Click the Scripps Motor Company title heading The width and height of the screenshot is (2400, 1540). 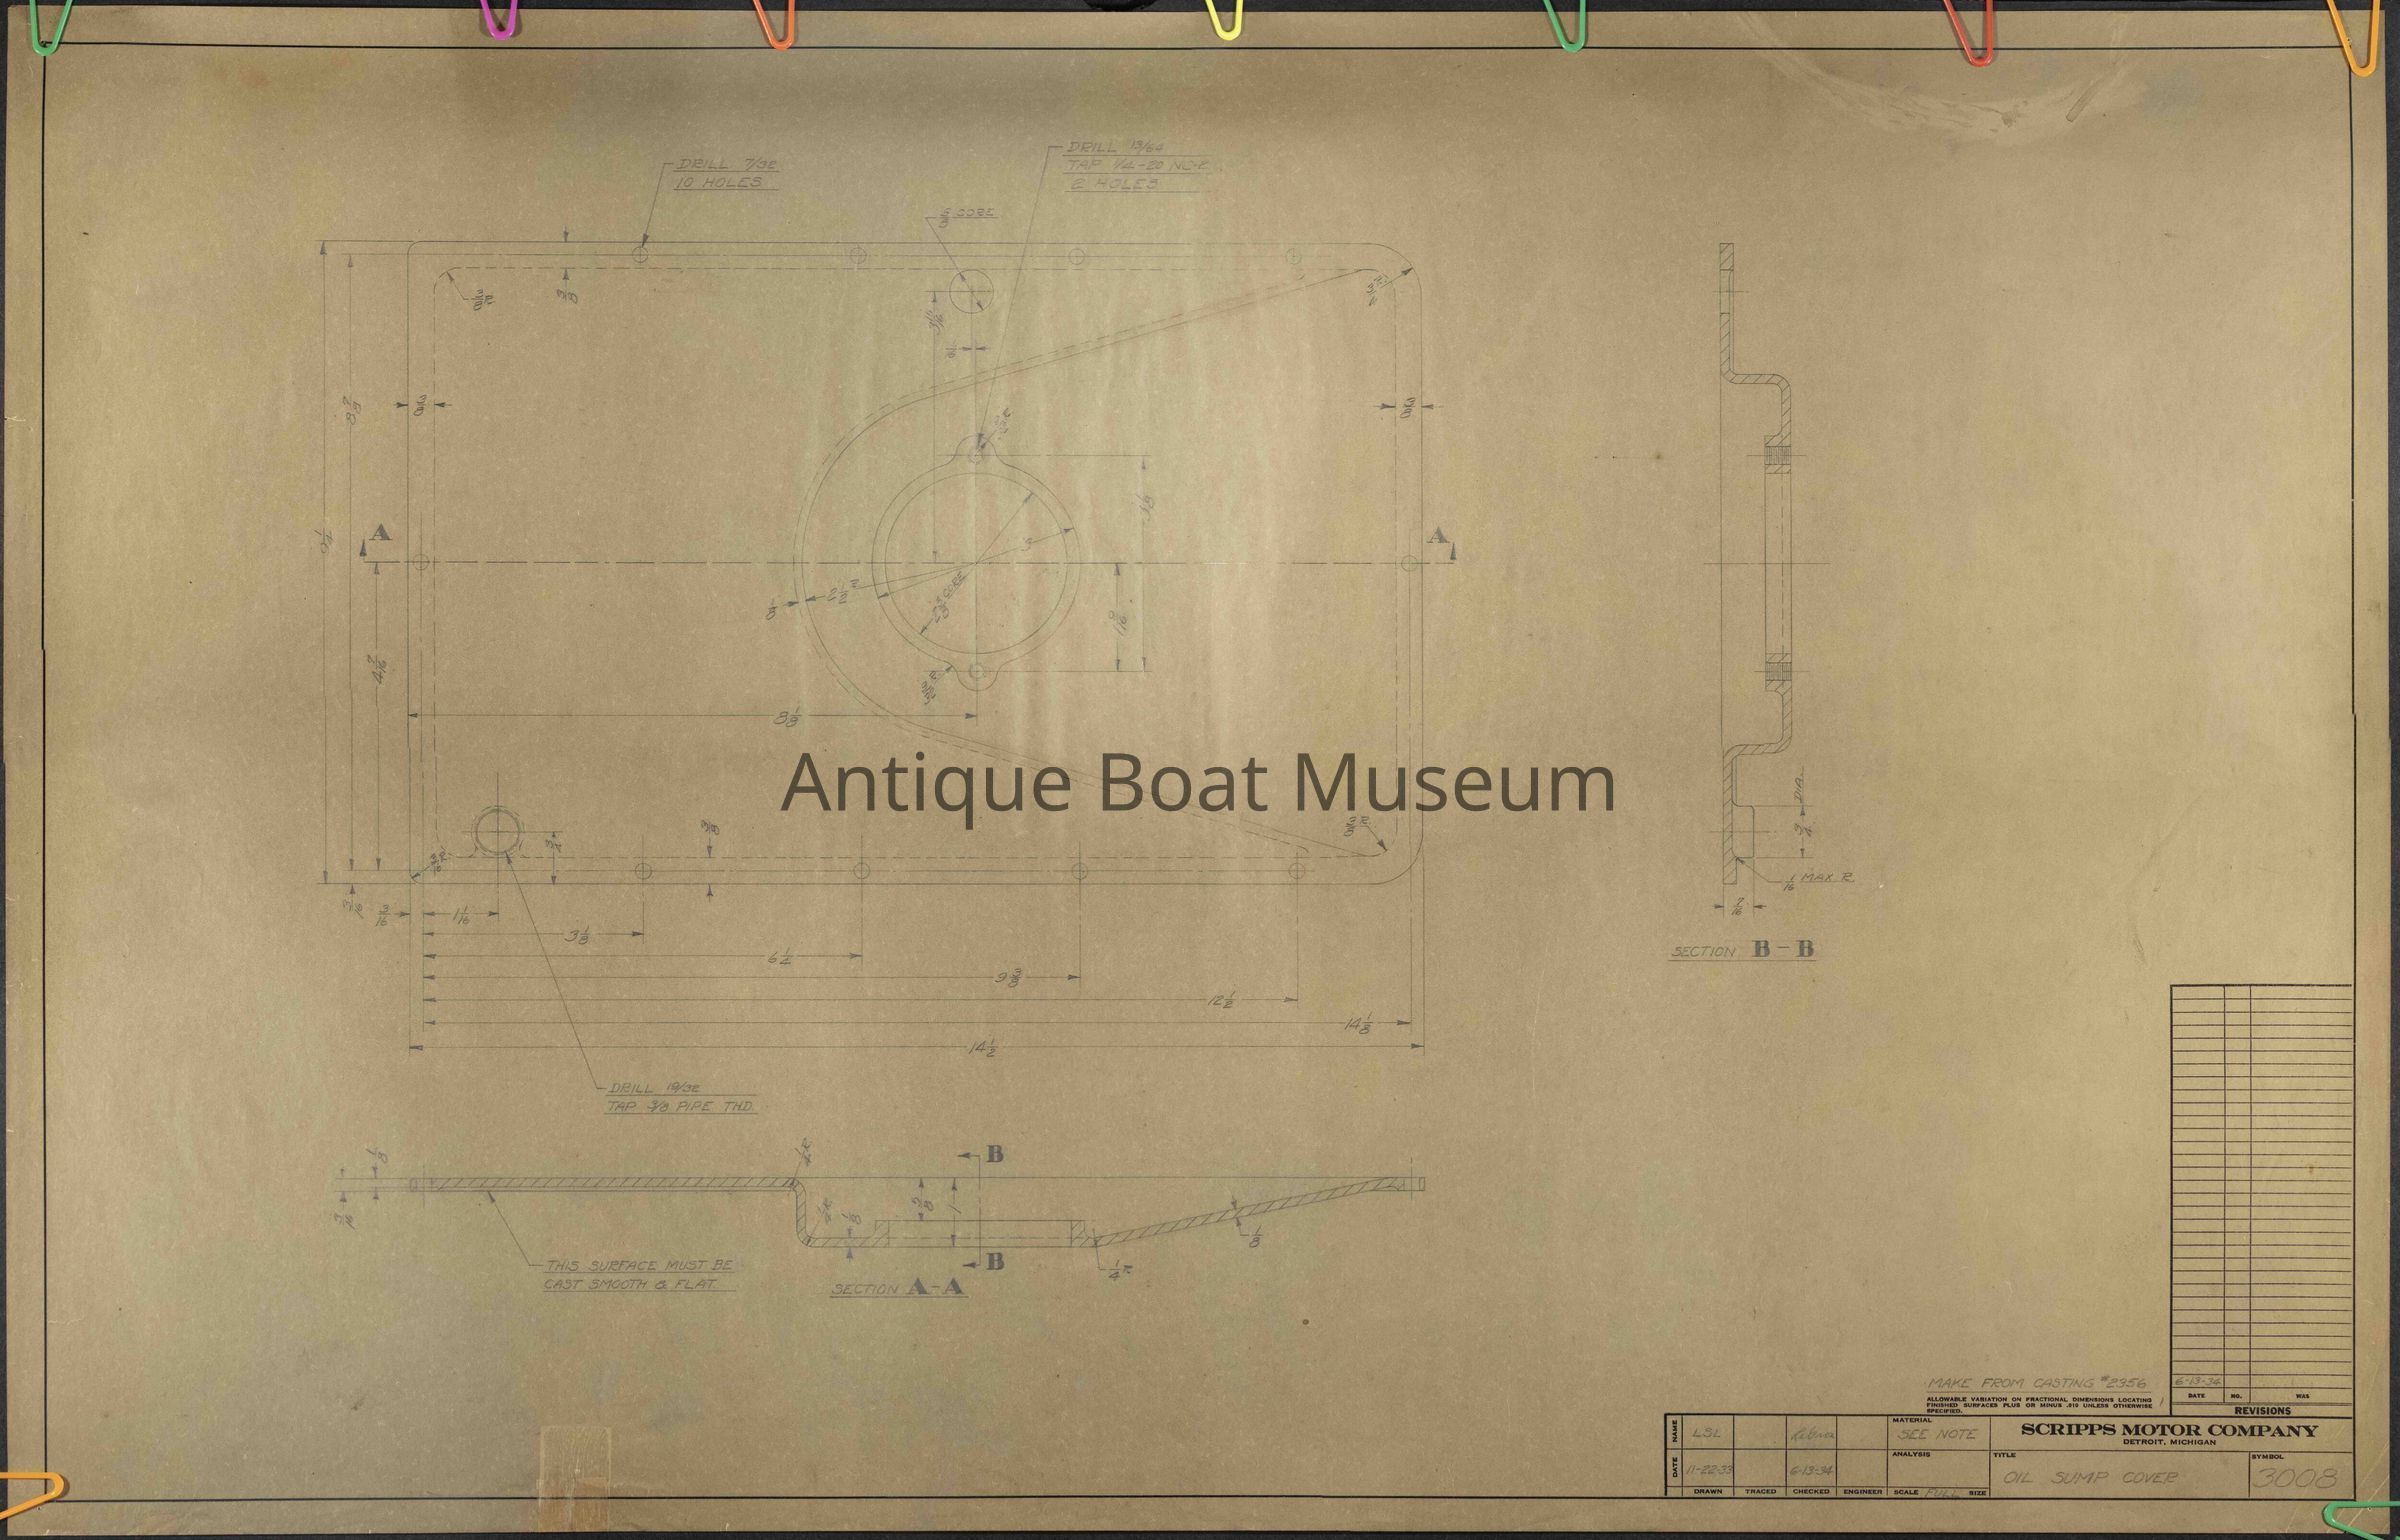pos(2169,1430)
